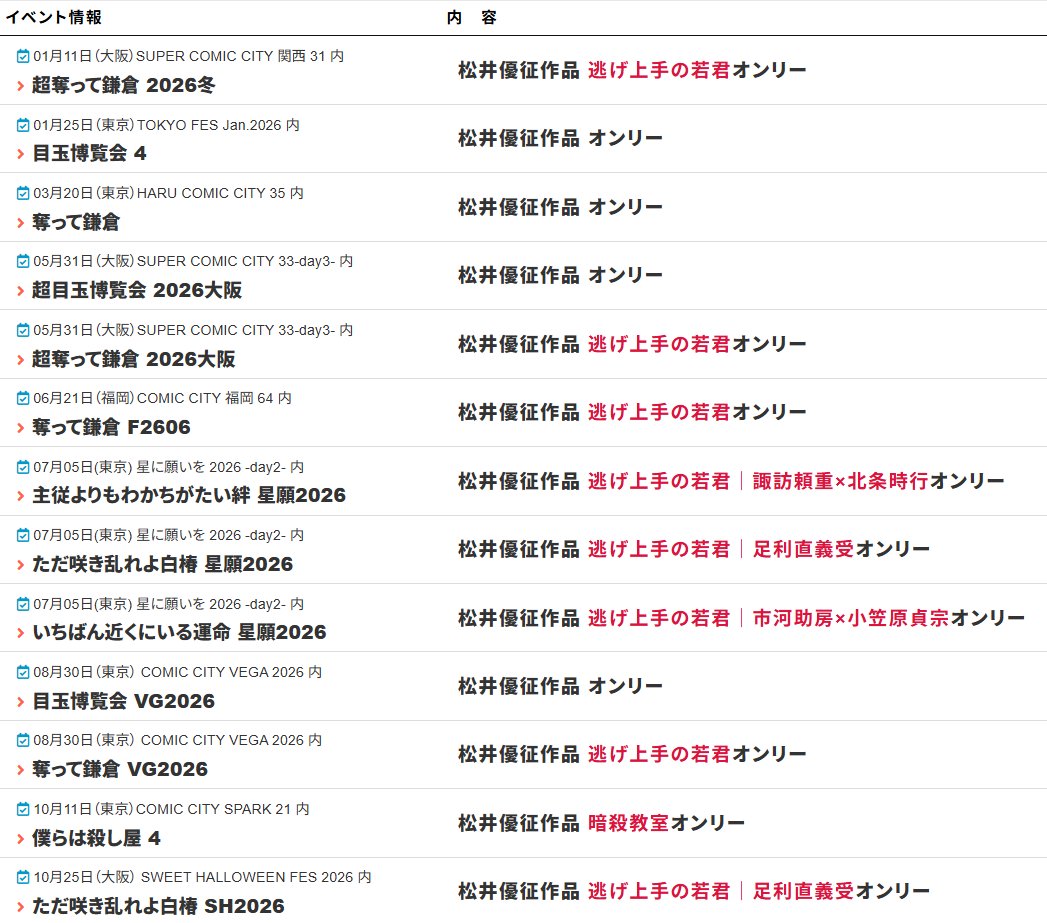Viewport: 1047px width, 923px height.
Task: Open event 奪って鎌倉 VG2026
Action: pos(120,769)
